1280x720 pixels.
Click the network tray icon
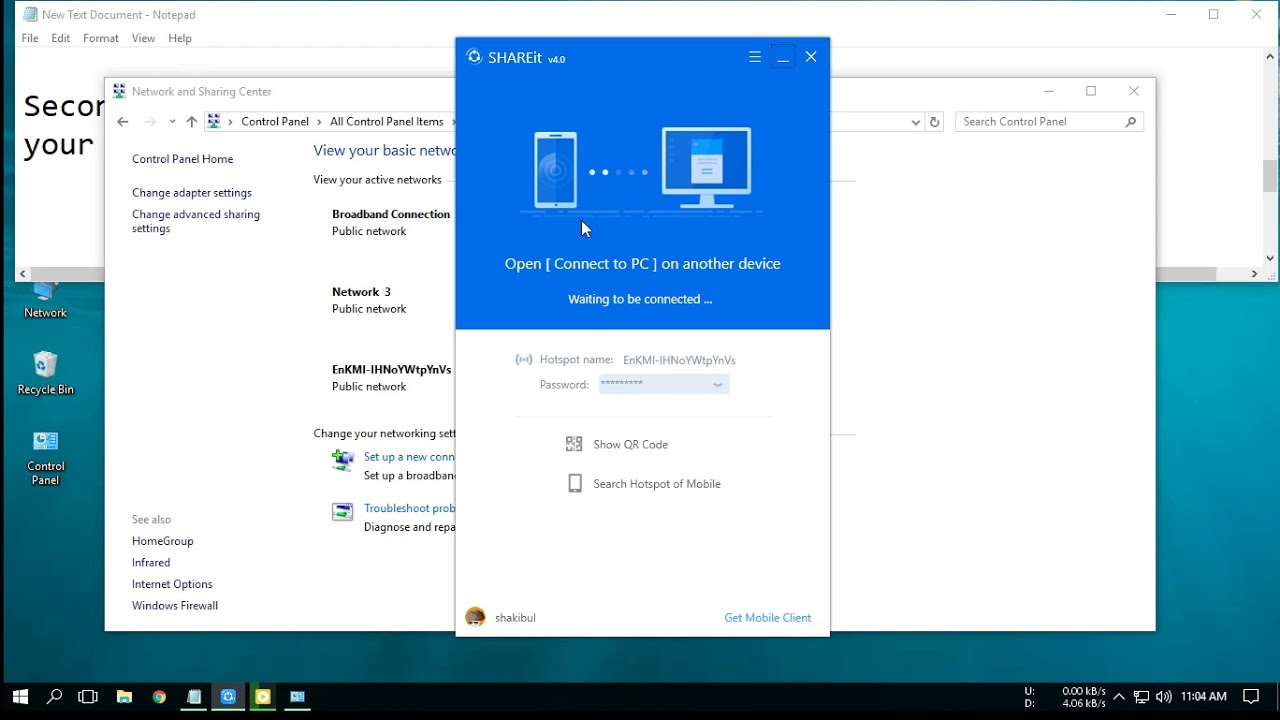tap(1141, 697)
